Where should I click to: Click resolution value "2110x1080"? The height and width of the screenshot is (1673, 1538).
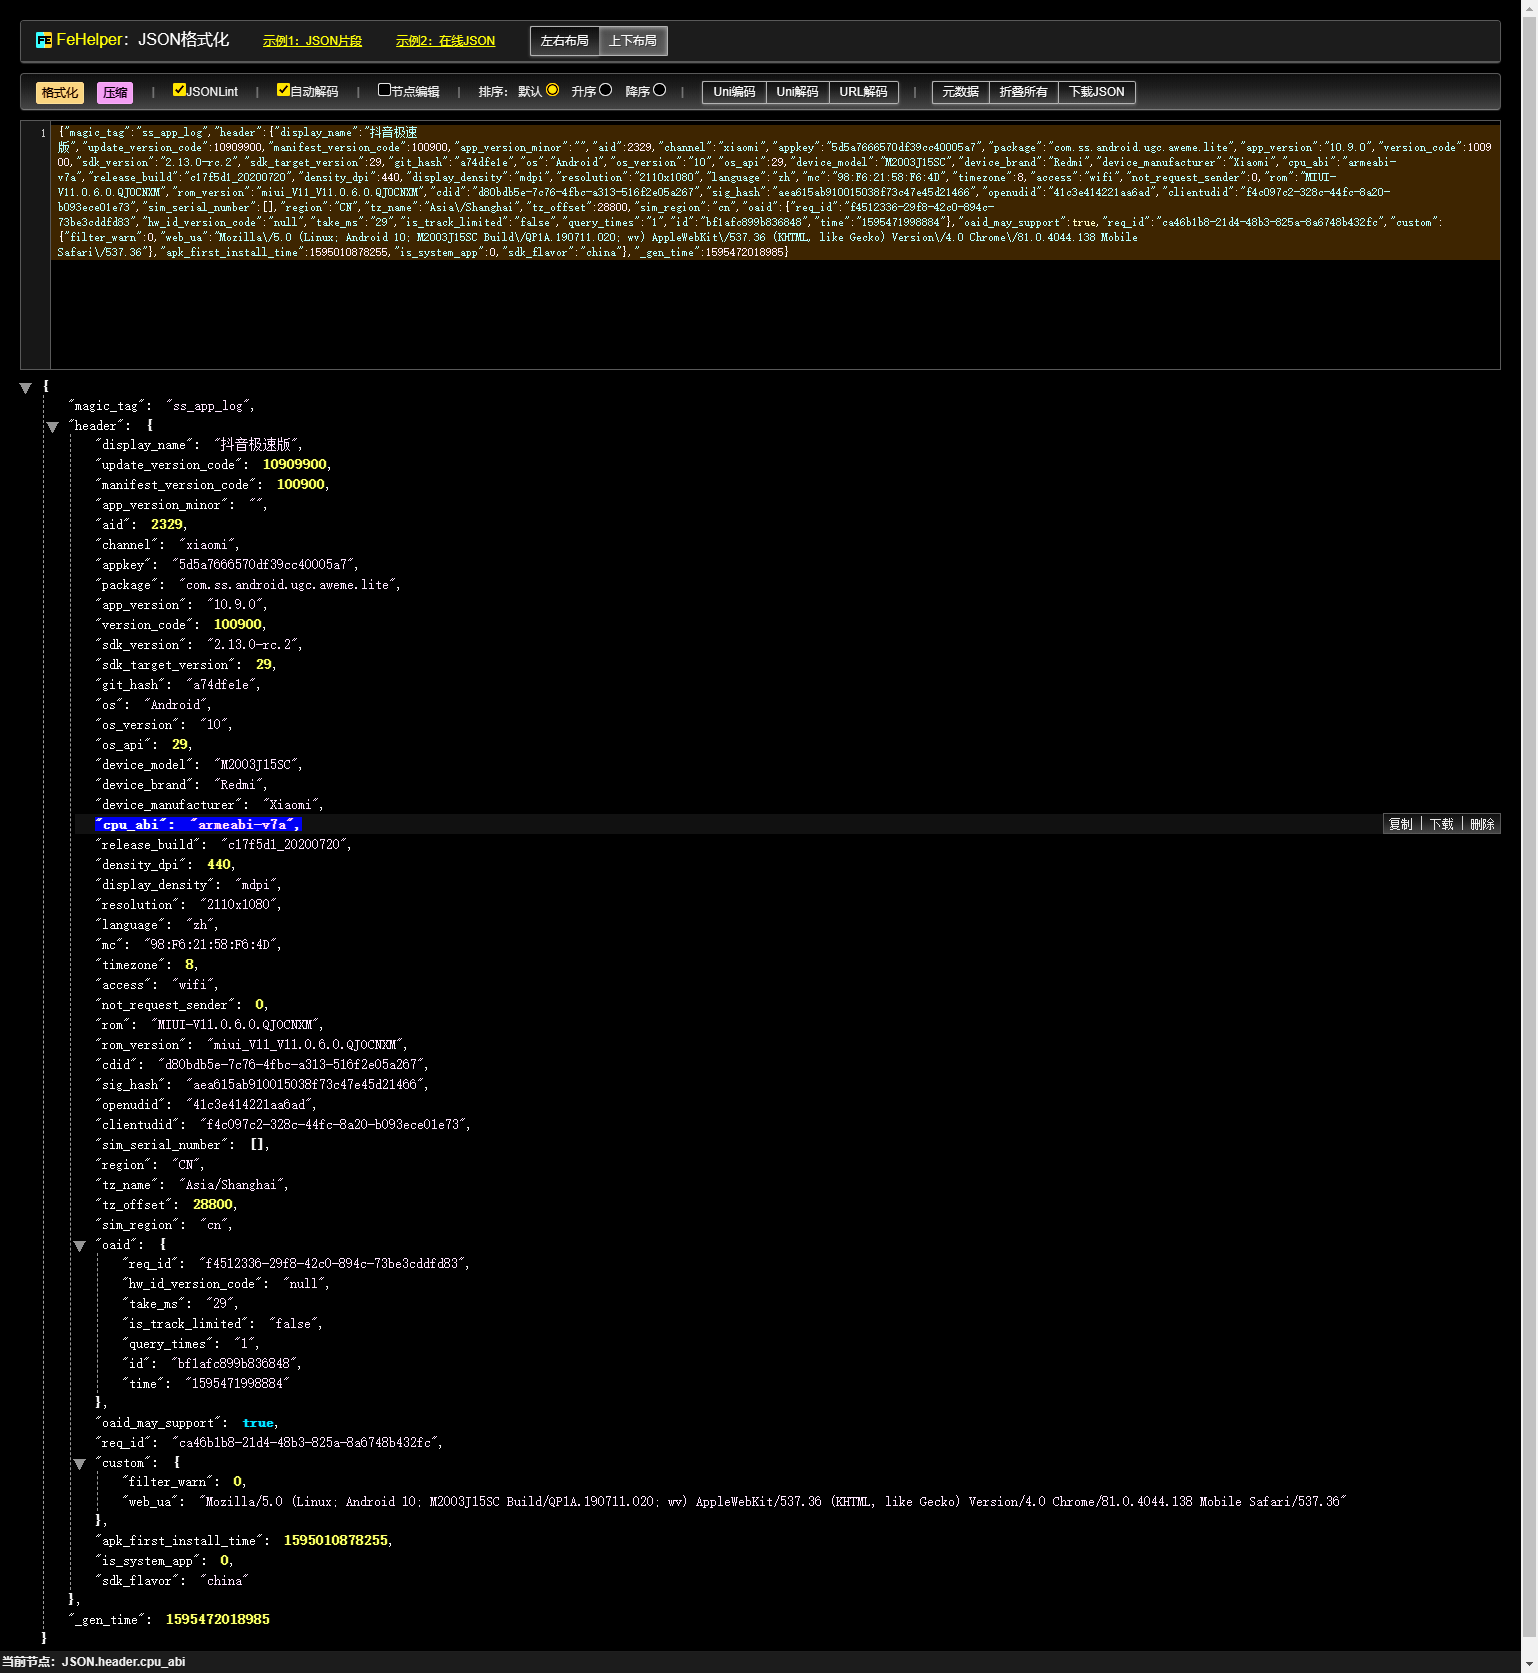(x=238, y=905)
